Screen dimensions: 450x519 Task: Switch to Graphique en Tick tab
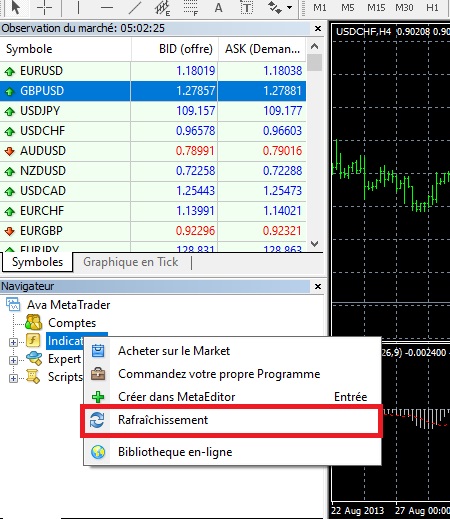131,262
